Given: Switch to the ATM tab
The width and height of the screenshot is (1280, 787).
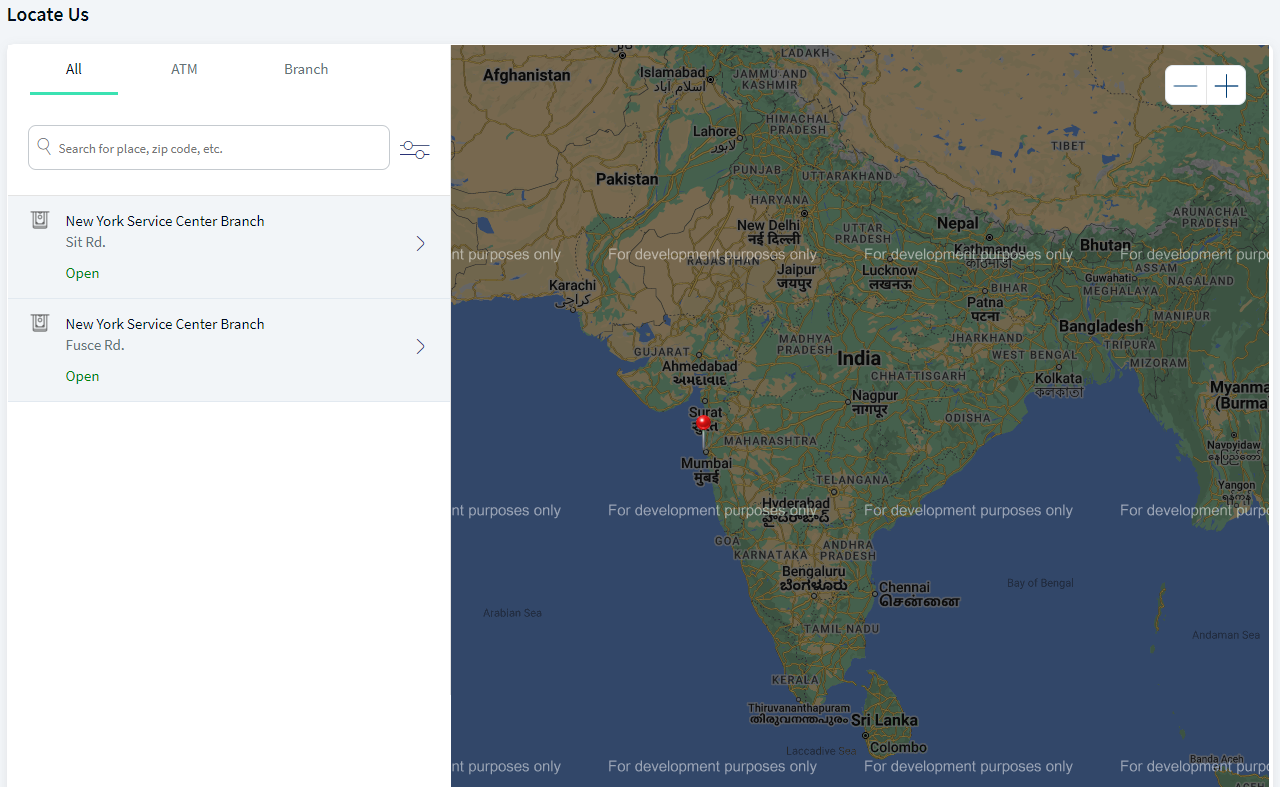Looking at the screenshot, I should coord(184,69).
